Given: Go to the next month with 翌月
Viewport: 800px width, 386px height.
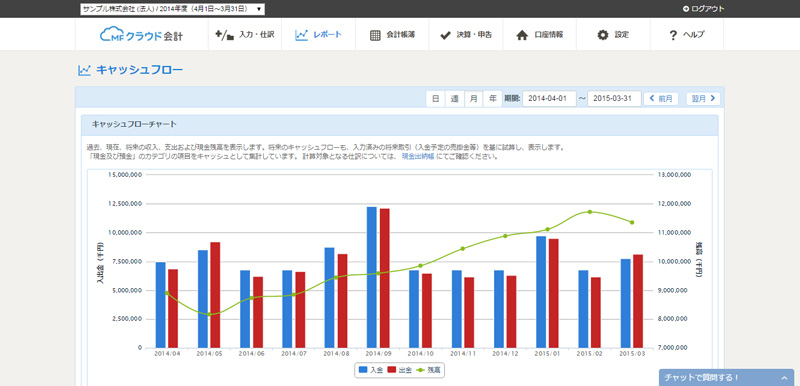Looking at the screenshot, I should tap(704, 98).
